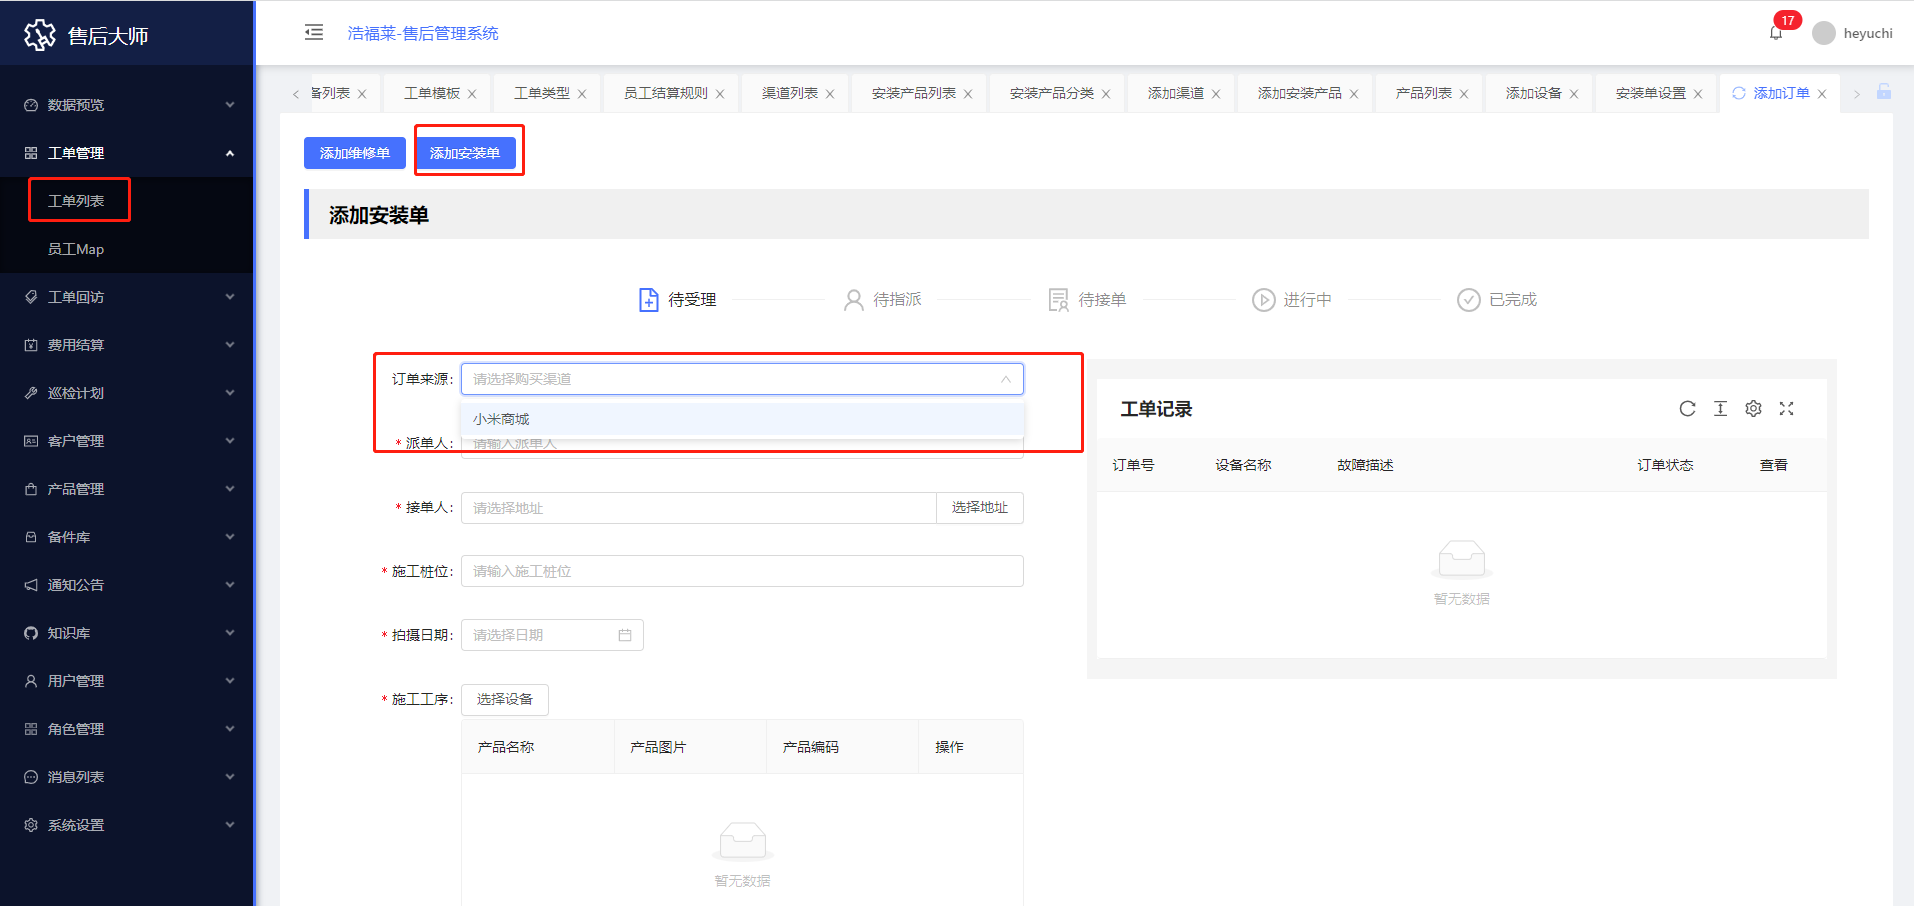This screenshot has width=1914, height=906.
Task: Refresh the 工单记录 table
Action: pos(1687,409)
